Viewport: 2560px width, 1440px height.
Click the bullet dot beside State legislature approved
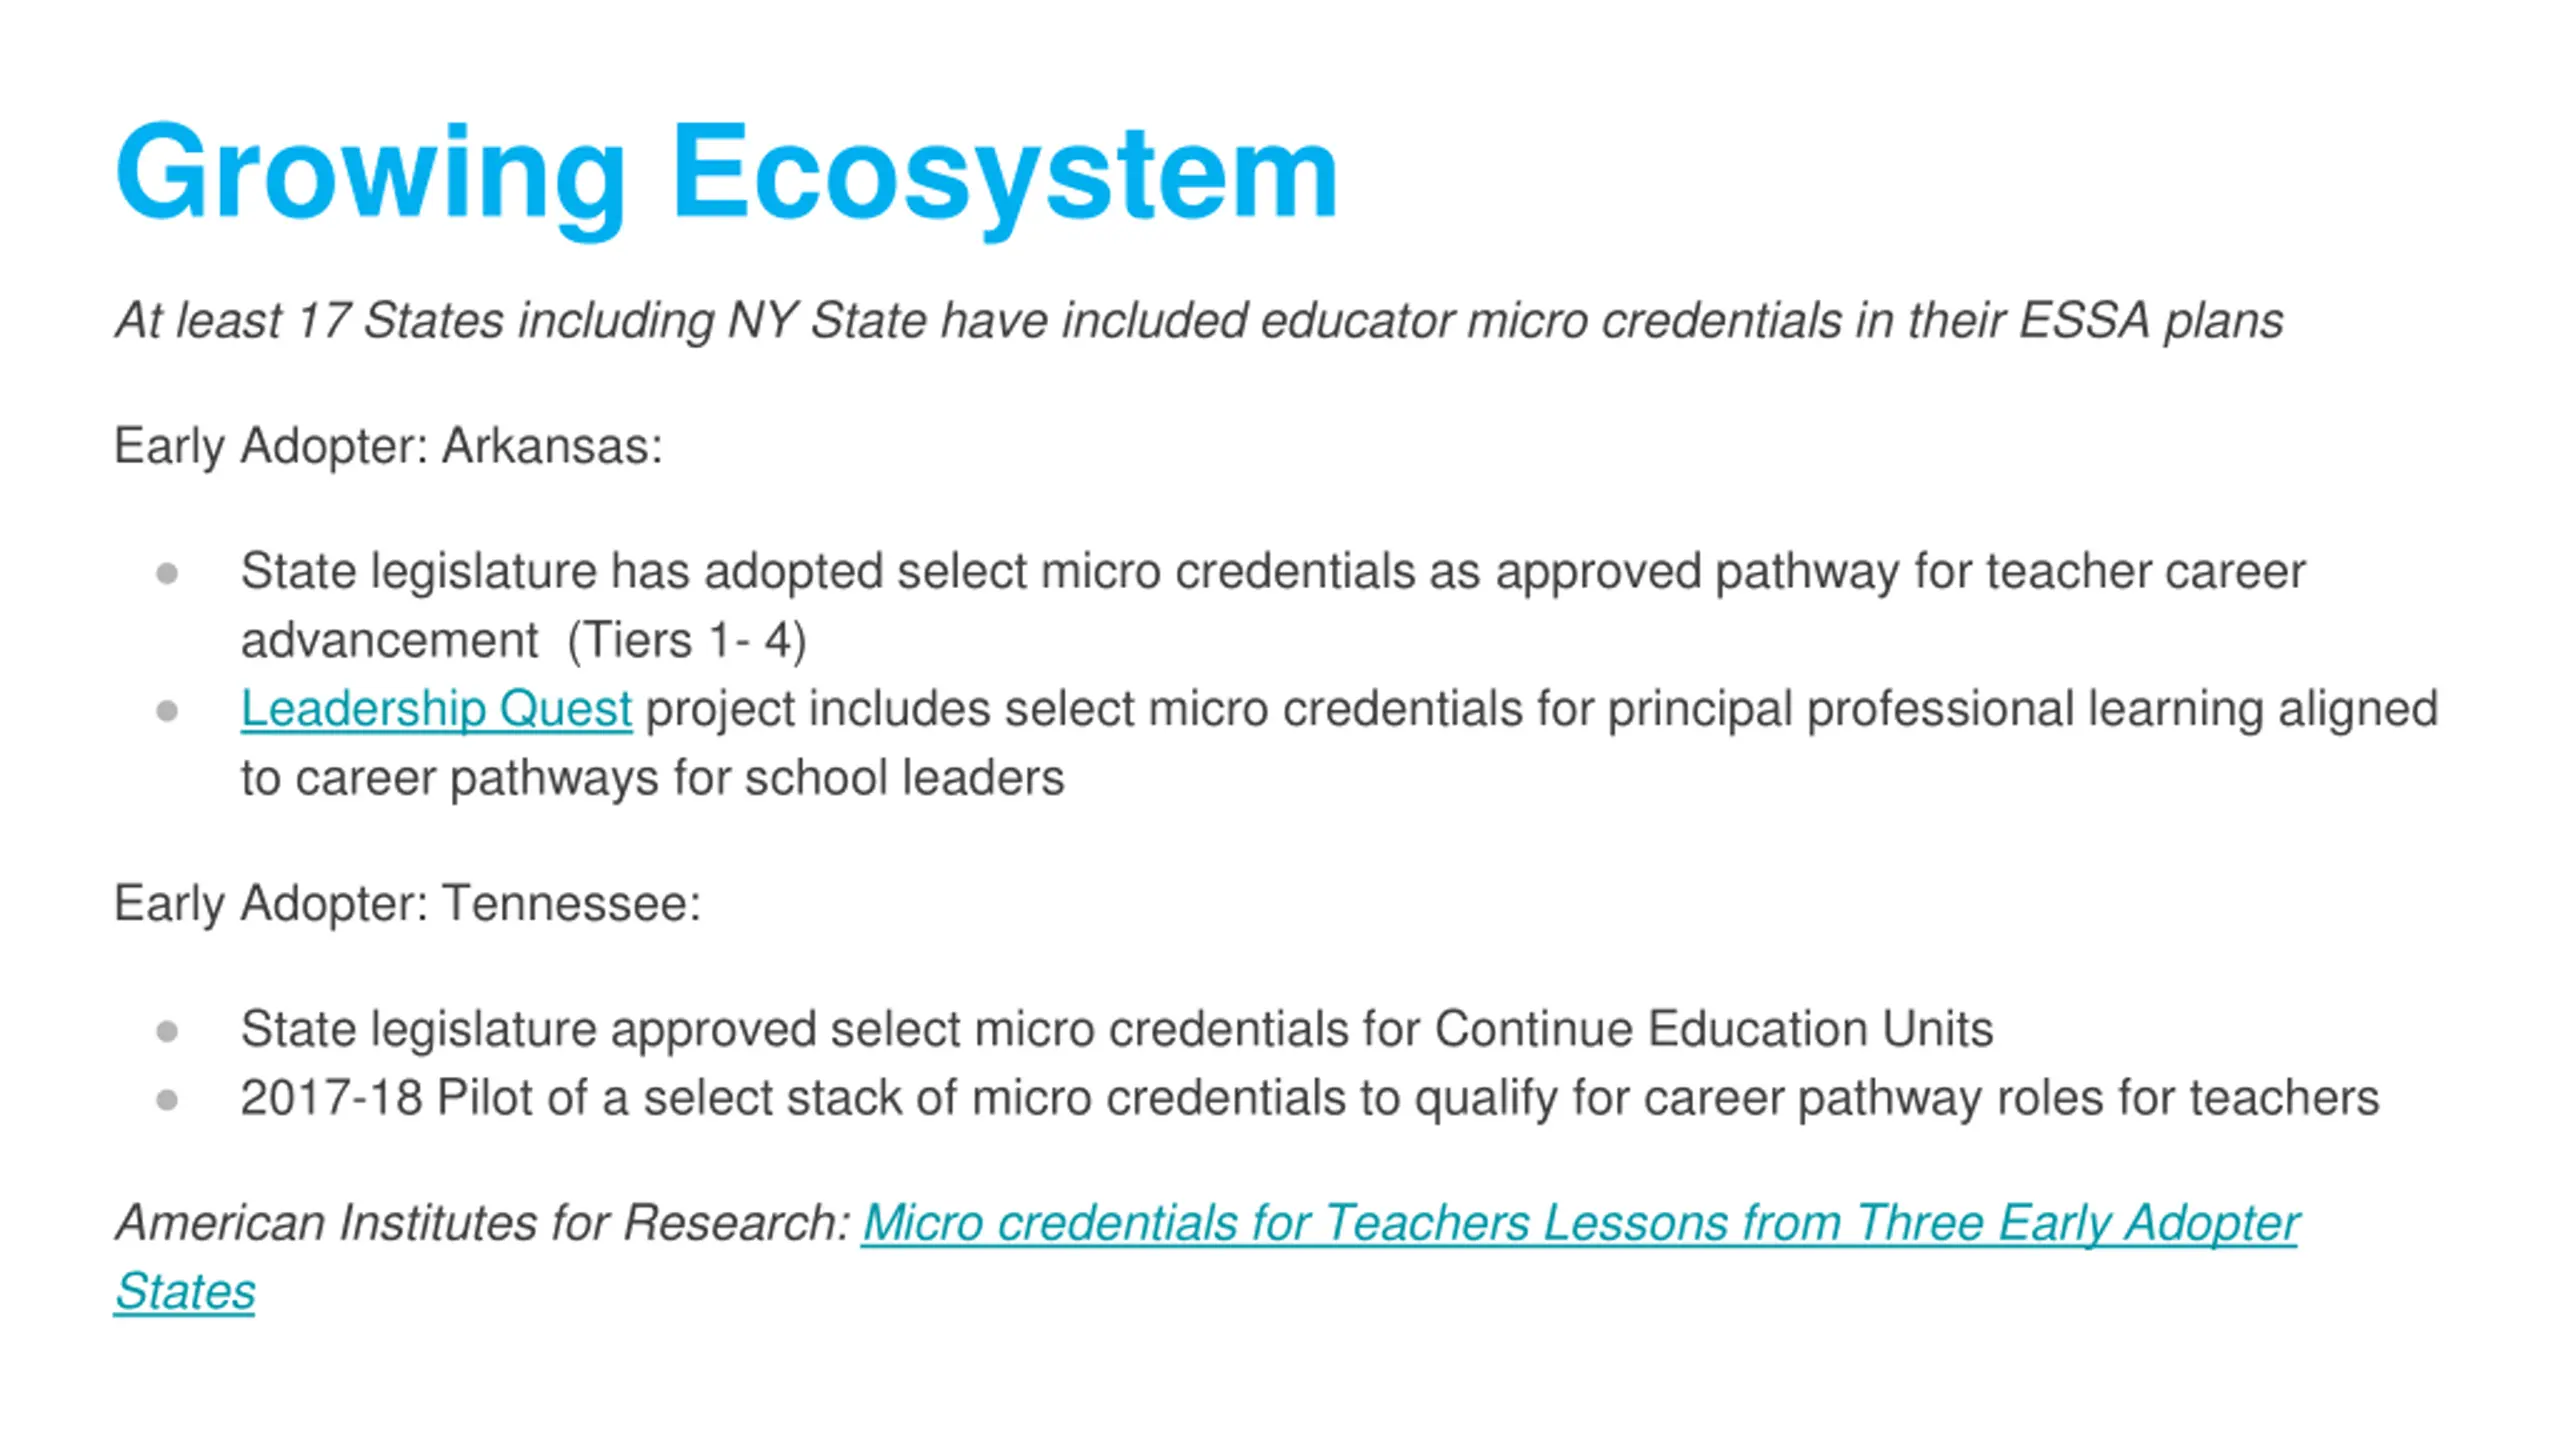coord(167,1031)
